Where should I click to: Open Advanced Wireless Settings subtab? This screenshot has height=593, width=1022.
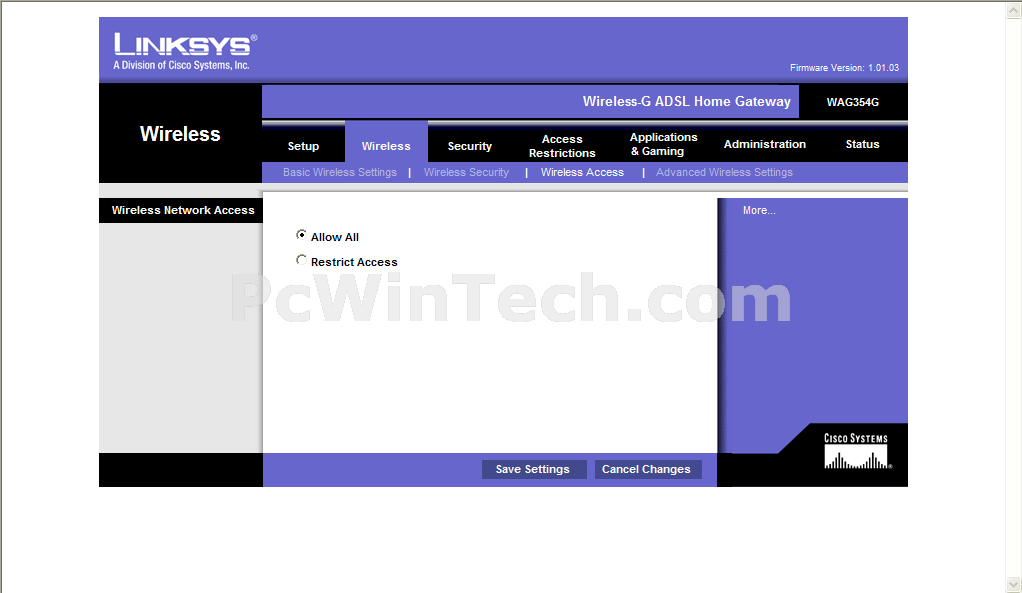[x=724, y=172]
